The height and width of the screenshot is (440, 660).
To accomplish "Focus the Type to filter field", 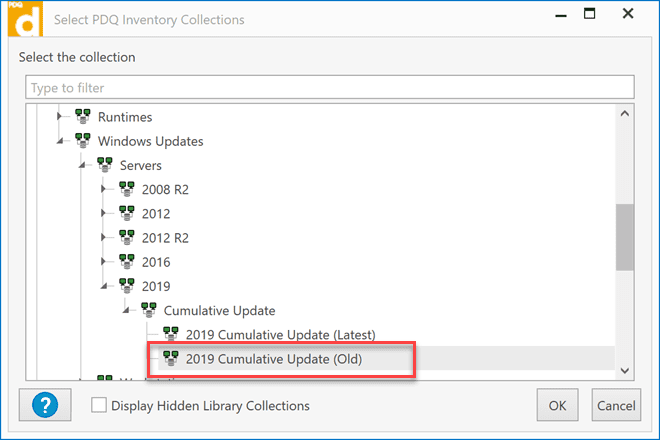I will (x=330, y=88).
